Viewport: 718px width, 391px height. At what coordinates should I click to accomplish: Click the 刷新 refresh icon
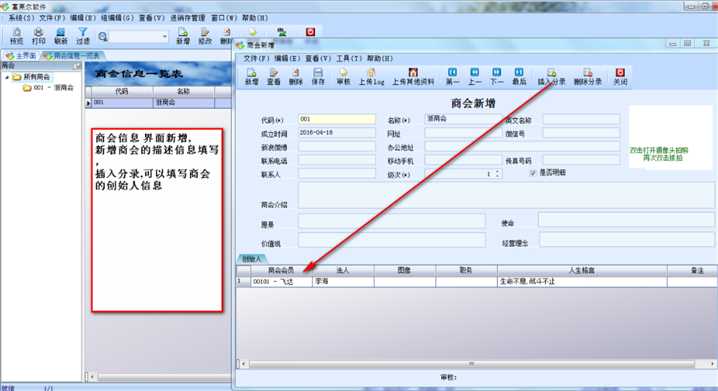[x=60, y=36]
